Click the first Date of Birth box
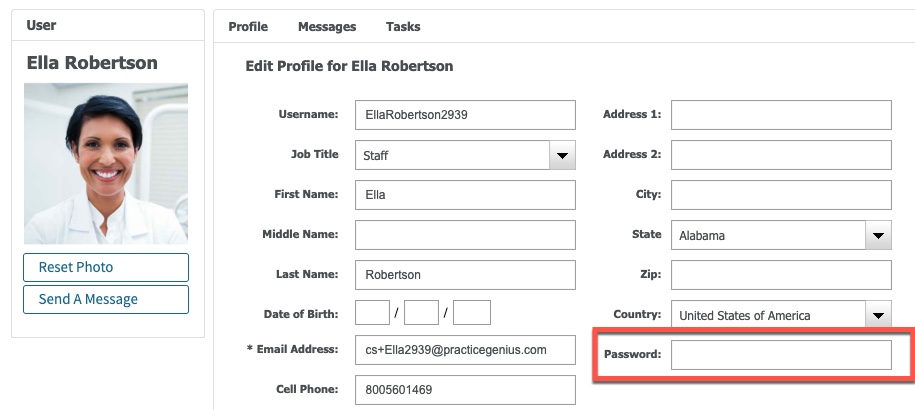Viewport: 915px width, 410px height. 372,314
